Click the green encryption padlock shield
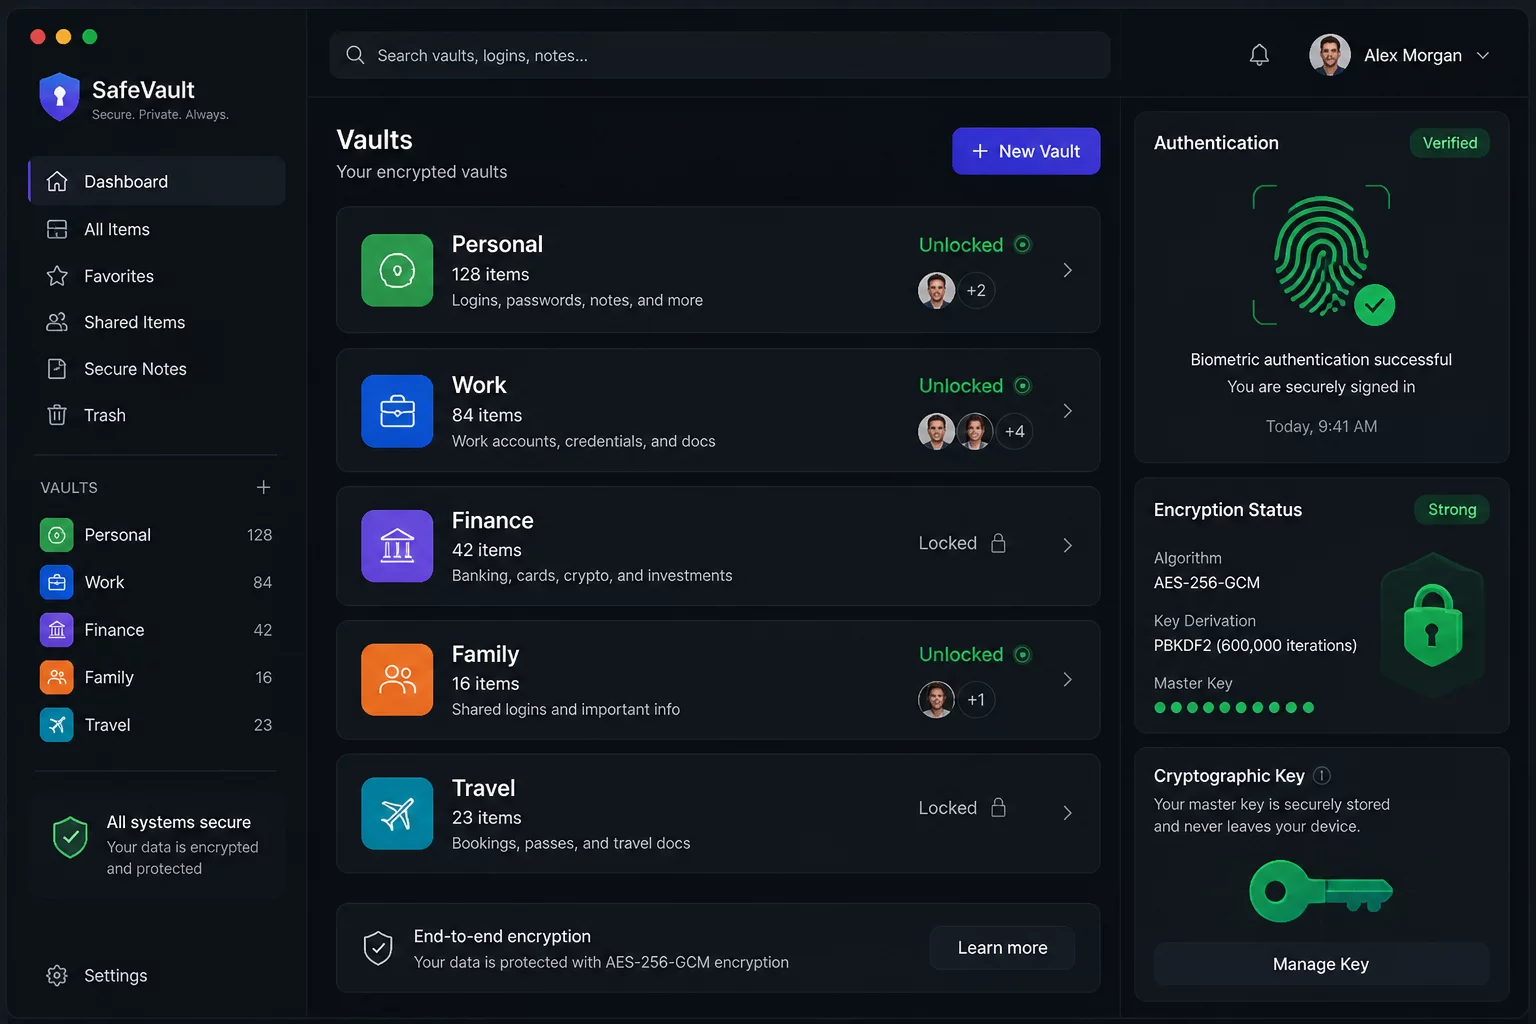The width and height of the screenshot is (1536, 1024). (x=1433, y=625)
